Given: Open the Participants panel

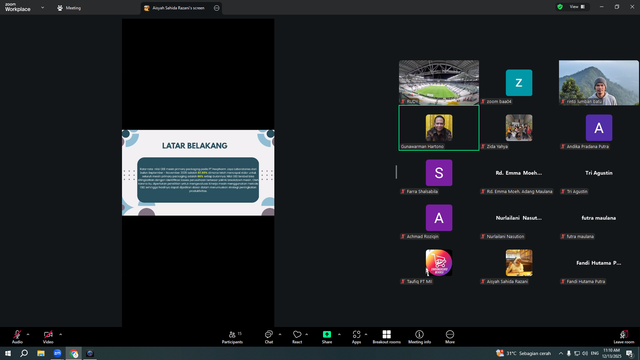Looking at the screenshot, I should tap(232, 337).
